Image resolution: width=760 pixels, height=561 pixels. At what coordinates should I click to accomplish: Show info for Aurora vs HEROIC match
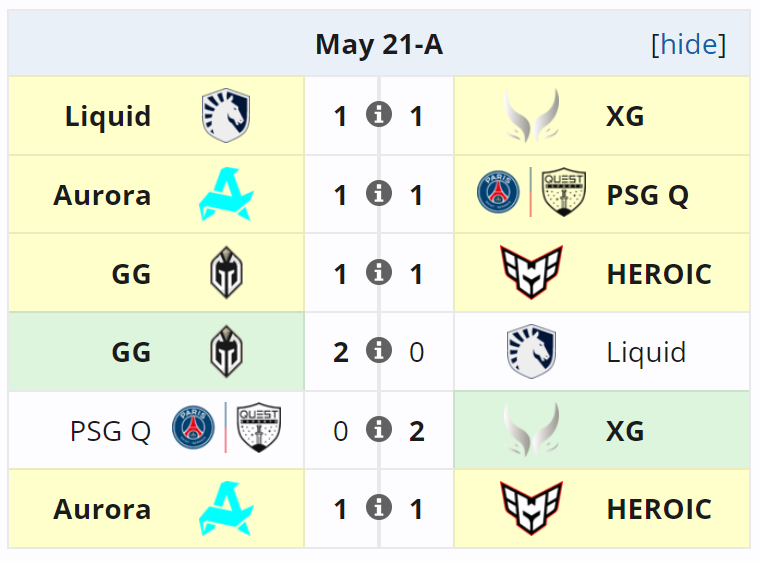pos(378,507)
